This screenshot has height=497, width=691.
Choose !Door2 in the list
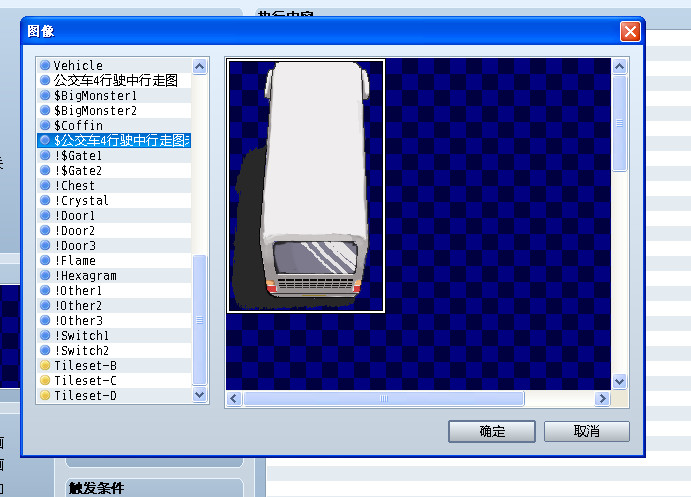pos(114,230)
